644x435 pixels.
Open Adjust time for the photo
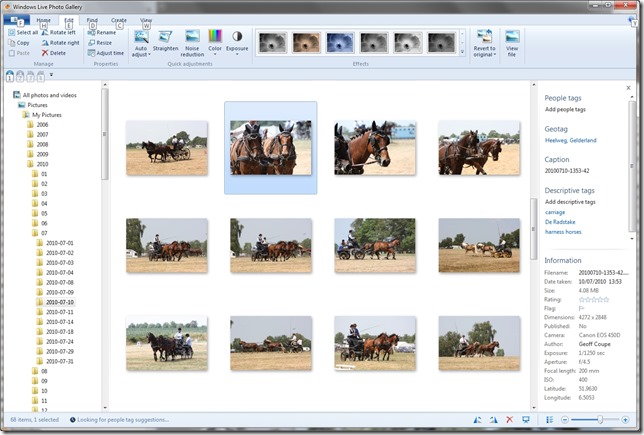click(x=106, y=53)
